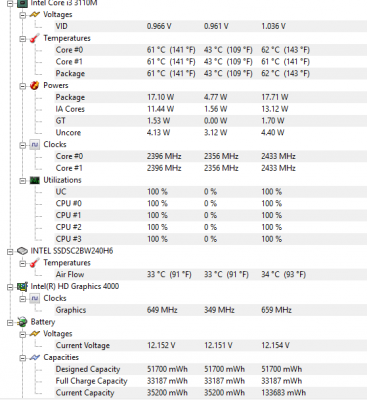Collapse the Utilizations tree branch

[x=22, y=180]
